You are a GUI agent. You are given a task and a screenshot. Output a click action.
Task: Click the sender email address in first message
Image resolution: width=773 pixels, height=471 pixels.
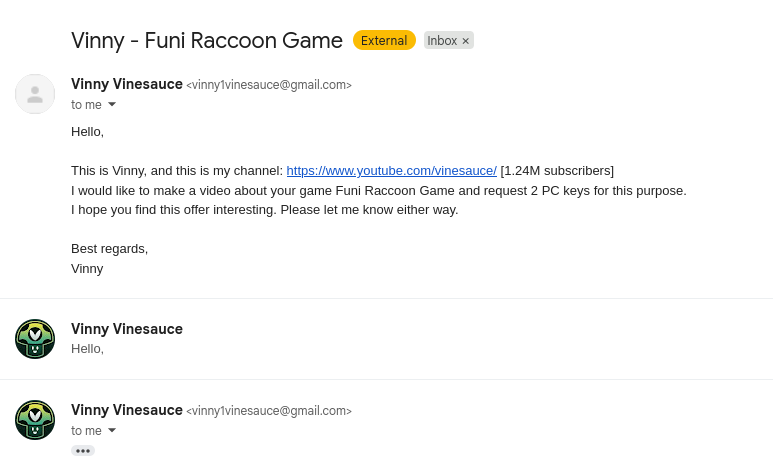click(269, 85)
